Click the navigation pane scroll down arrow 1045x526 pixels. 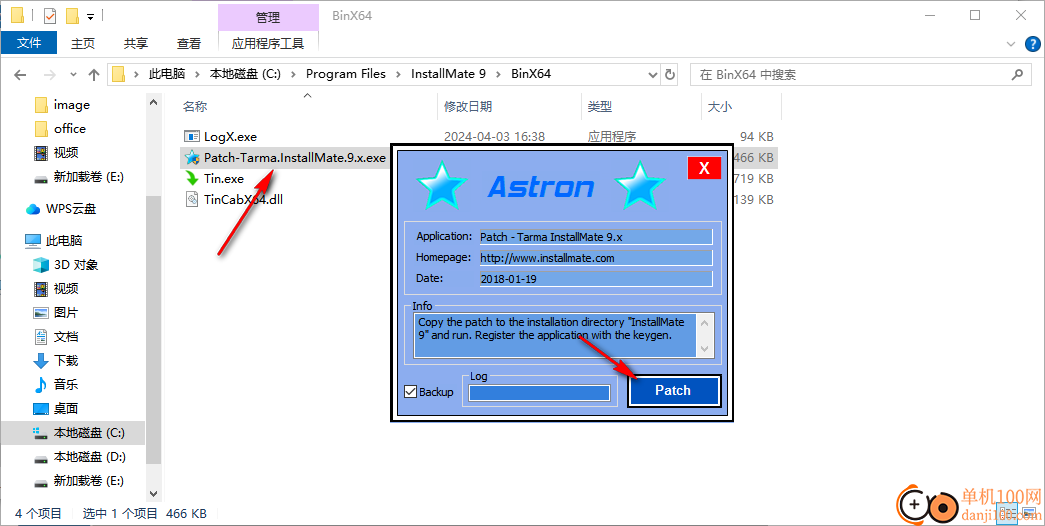point(153,494)
